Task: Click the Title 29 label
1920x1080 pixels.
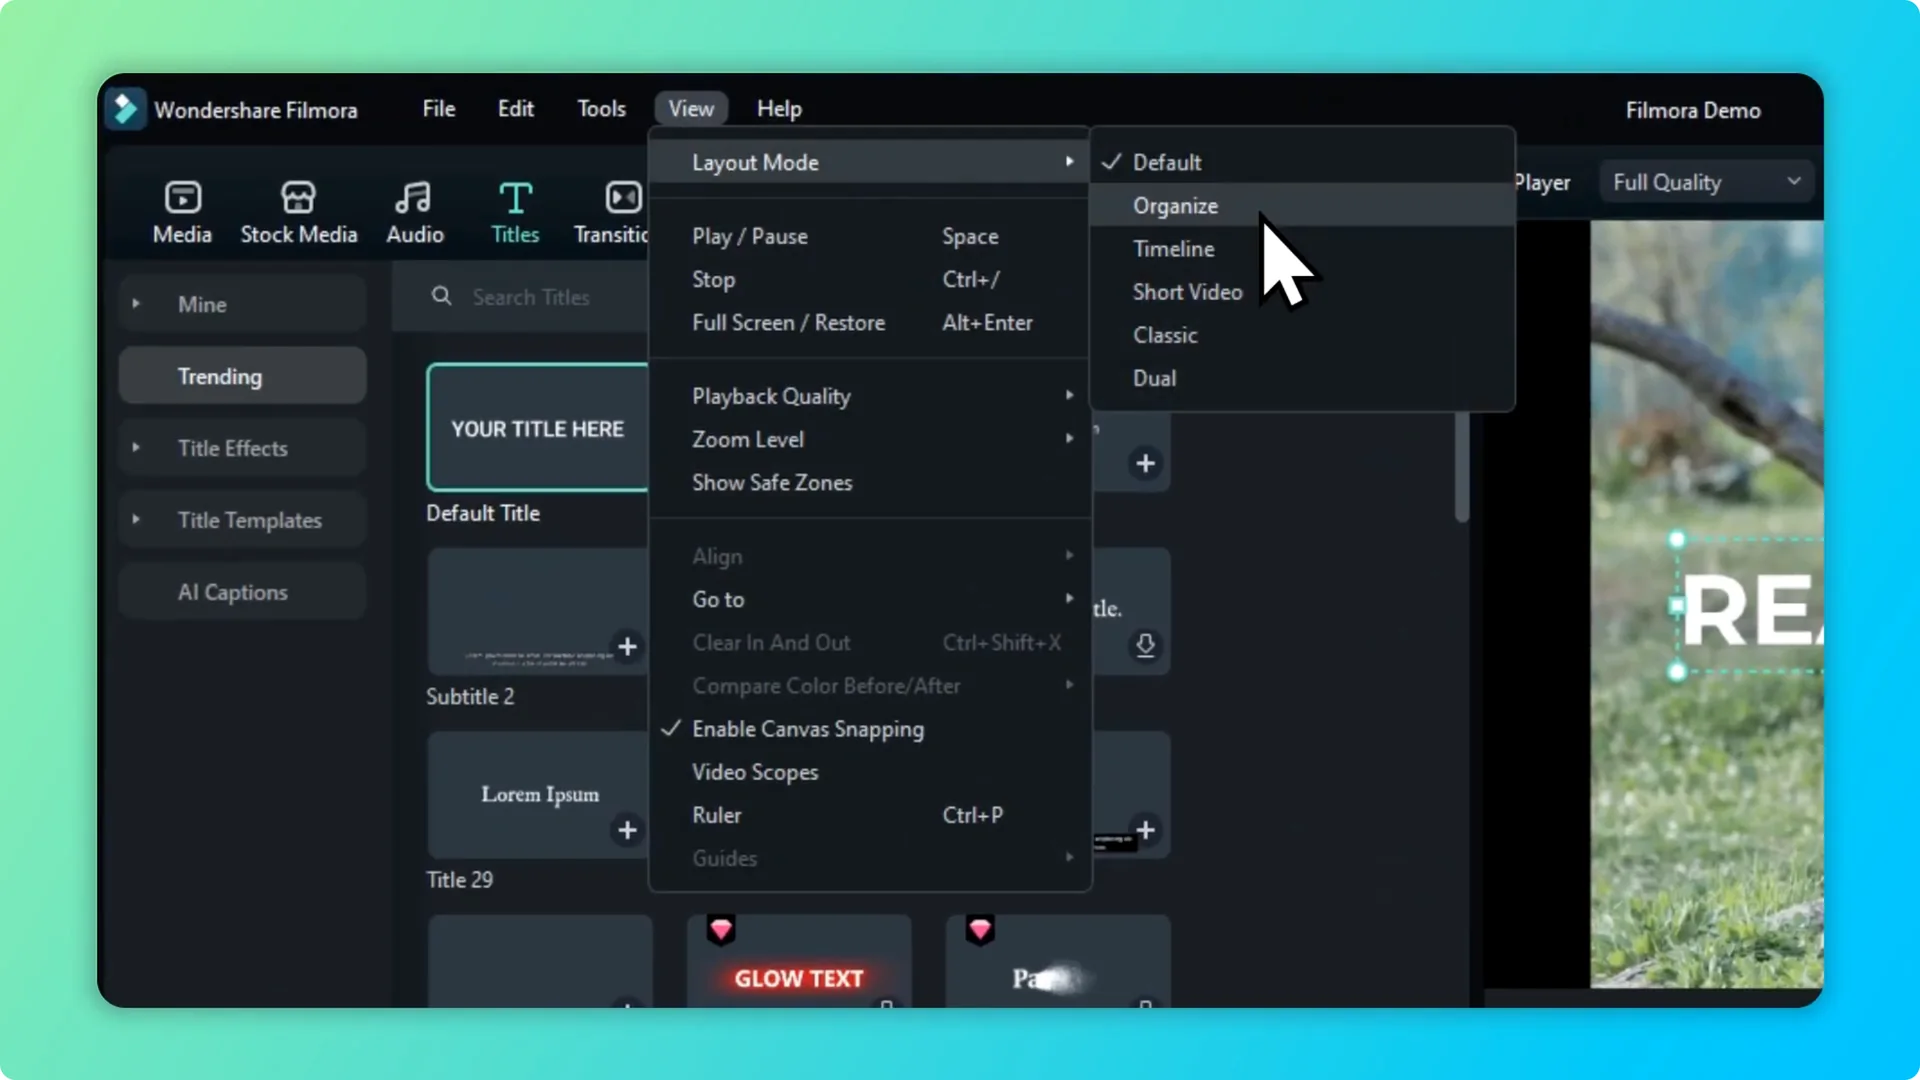Action: [x=460, y=880]
